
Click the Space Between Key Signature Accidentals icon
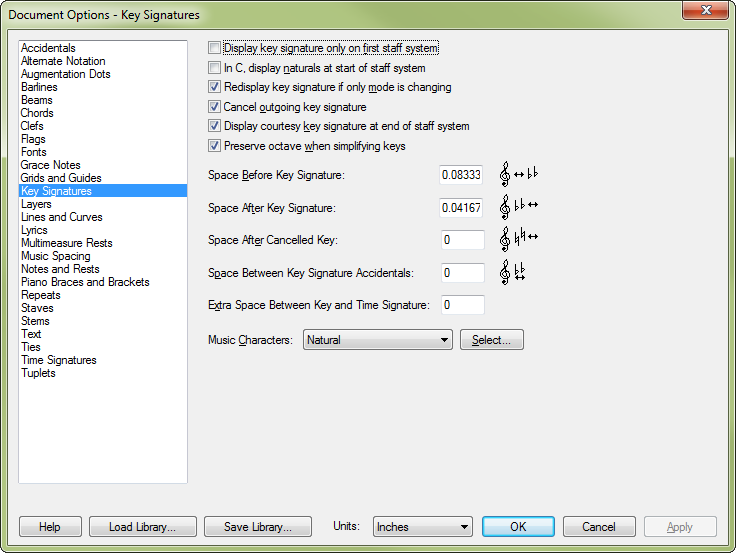[x=513, y=272]
